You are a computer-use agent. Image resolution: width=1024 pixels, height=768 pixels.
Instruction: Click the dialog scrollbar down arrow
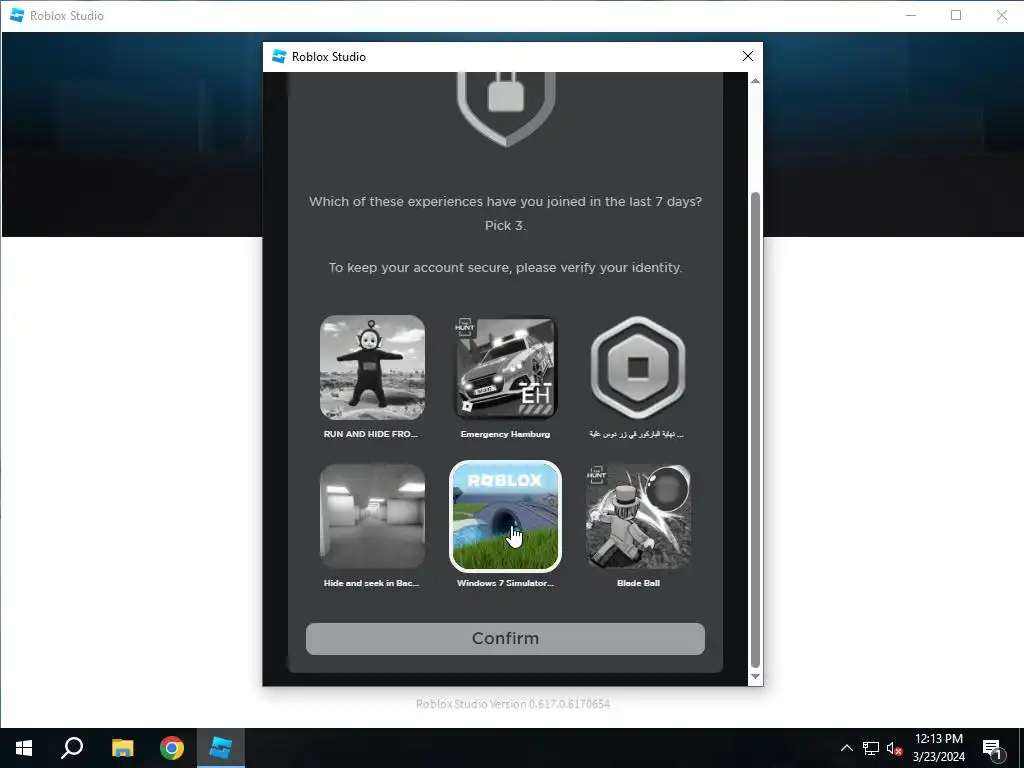[x=756, y=677]
